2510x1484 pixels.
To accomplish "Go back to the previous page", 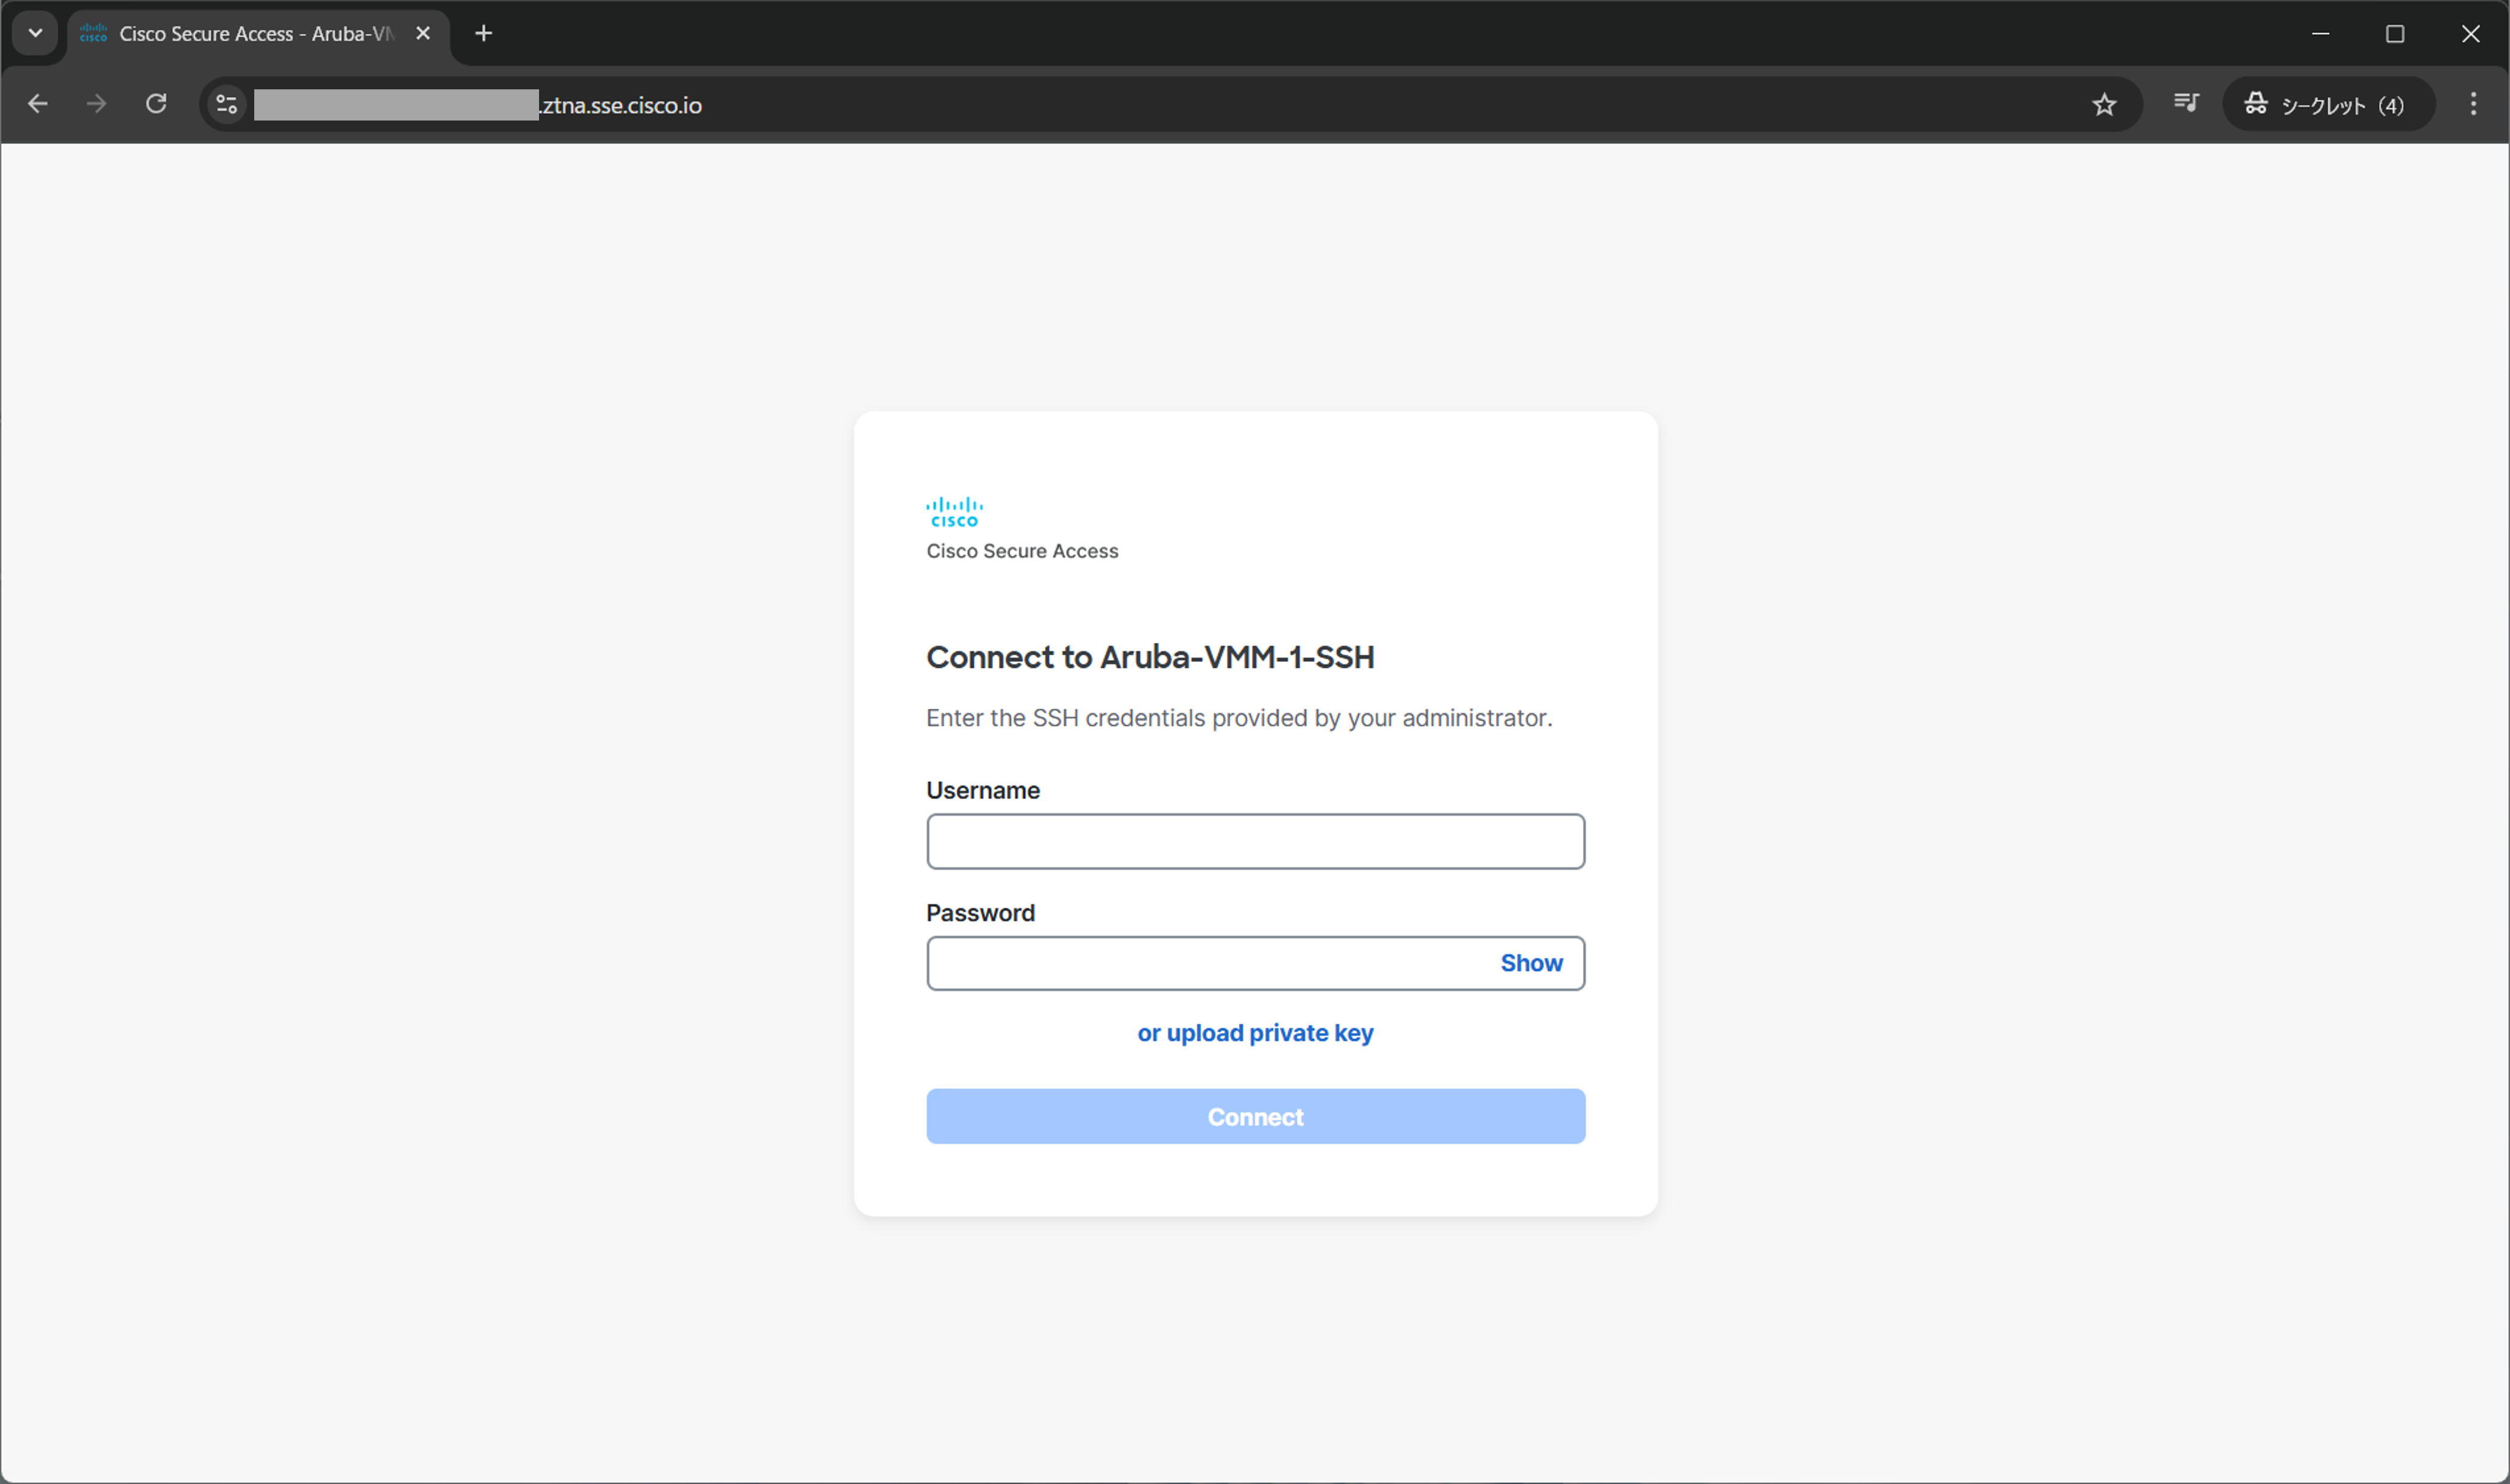I will [x=38, y=104].
